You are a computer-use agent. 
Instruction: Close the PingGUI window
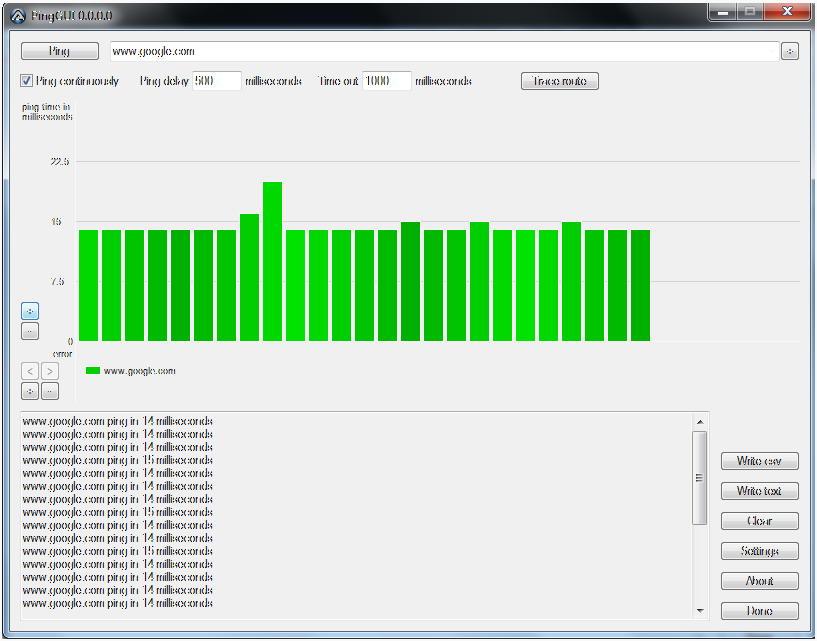point(787,12)
